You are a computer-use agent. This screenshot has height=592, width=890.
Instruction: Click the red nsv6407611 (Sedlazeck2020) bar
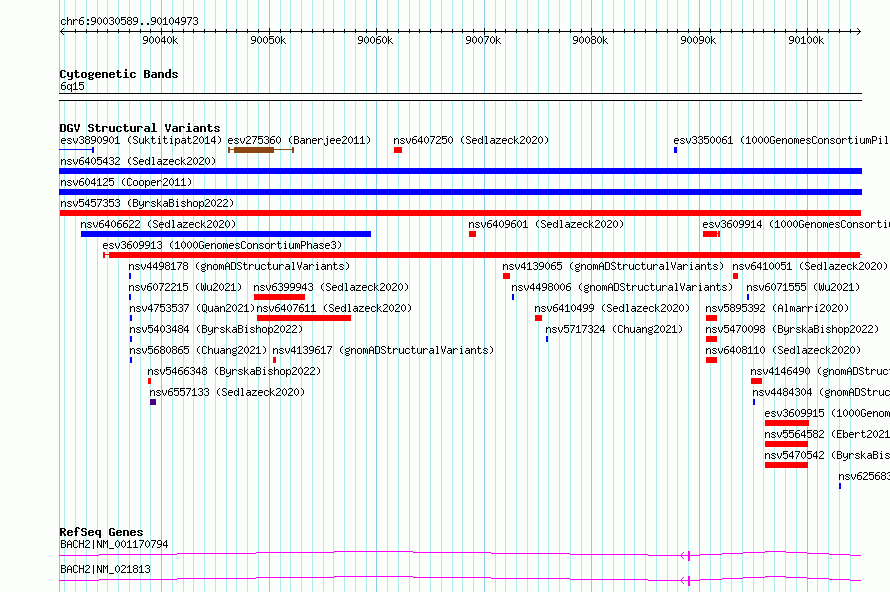pos(304,318)
